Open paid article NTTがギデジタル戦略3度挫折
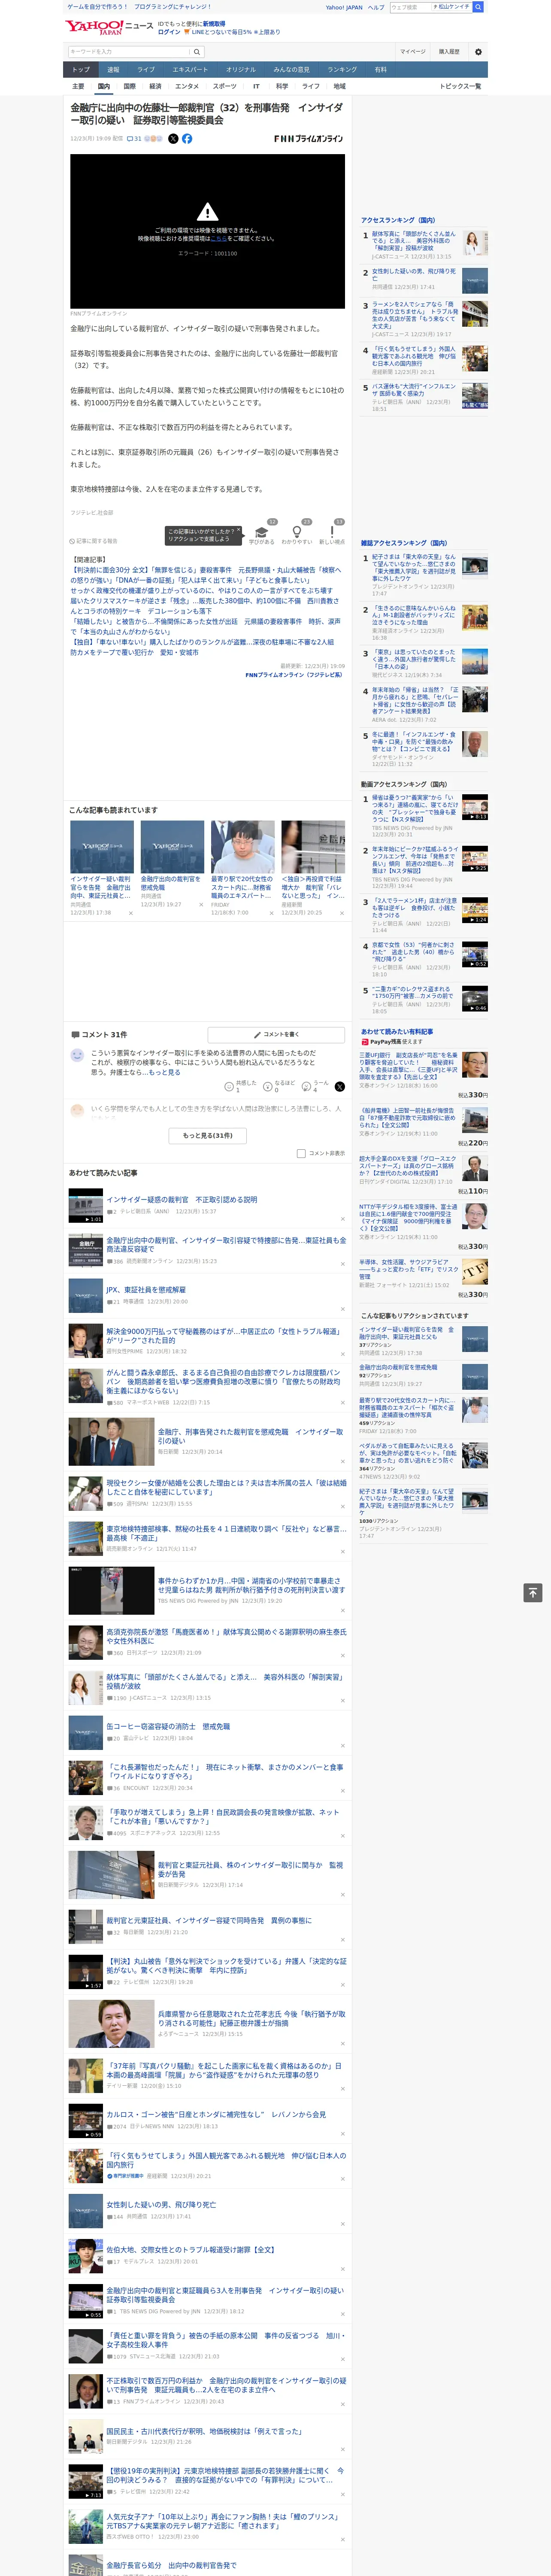 (x=408, y=1219)
